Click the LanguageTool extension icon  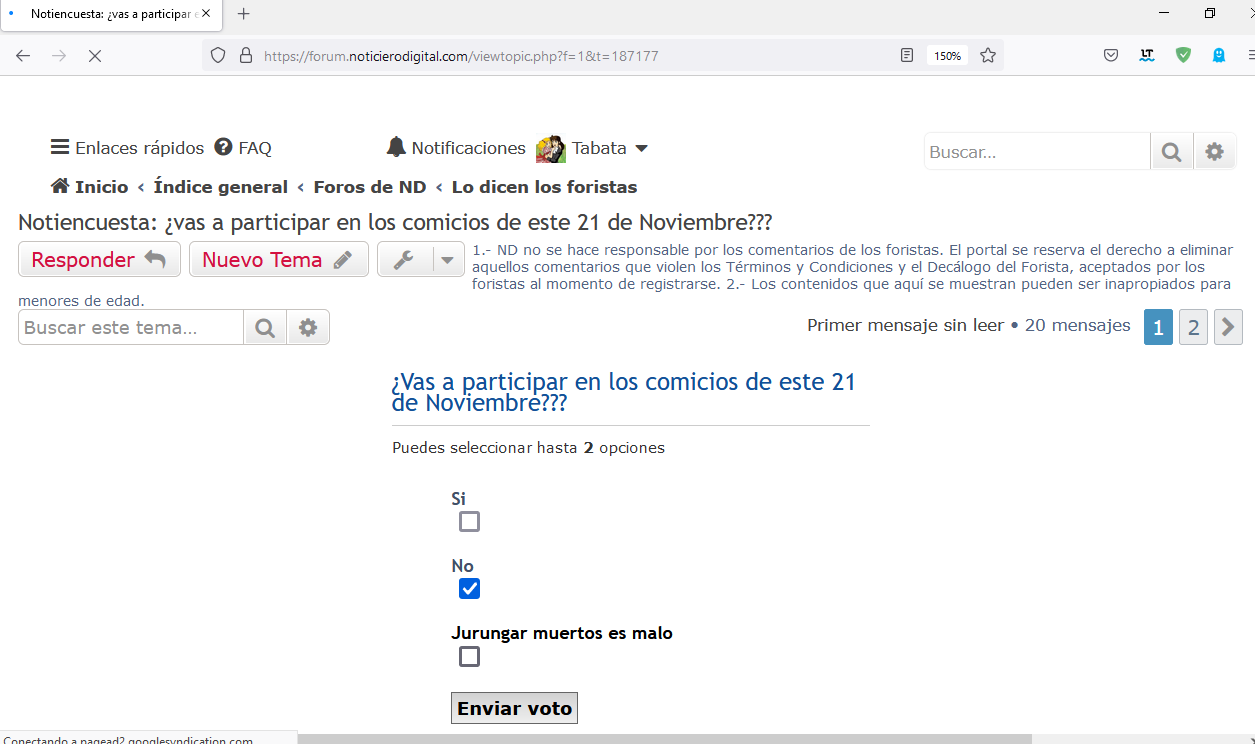1147,56
